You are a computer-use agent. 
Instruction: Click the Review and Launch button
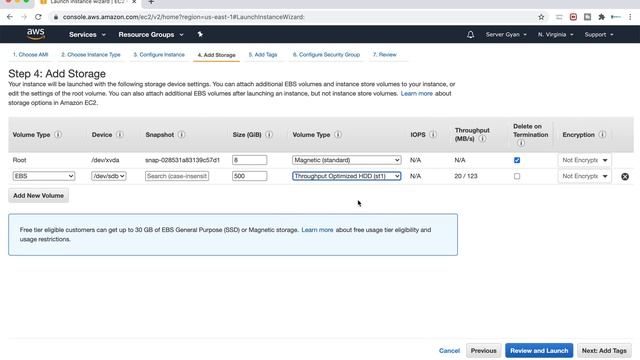[539, 351]
